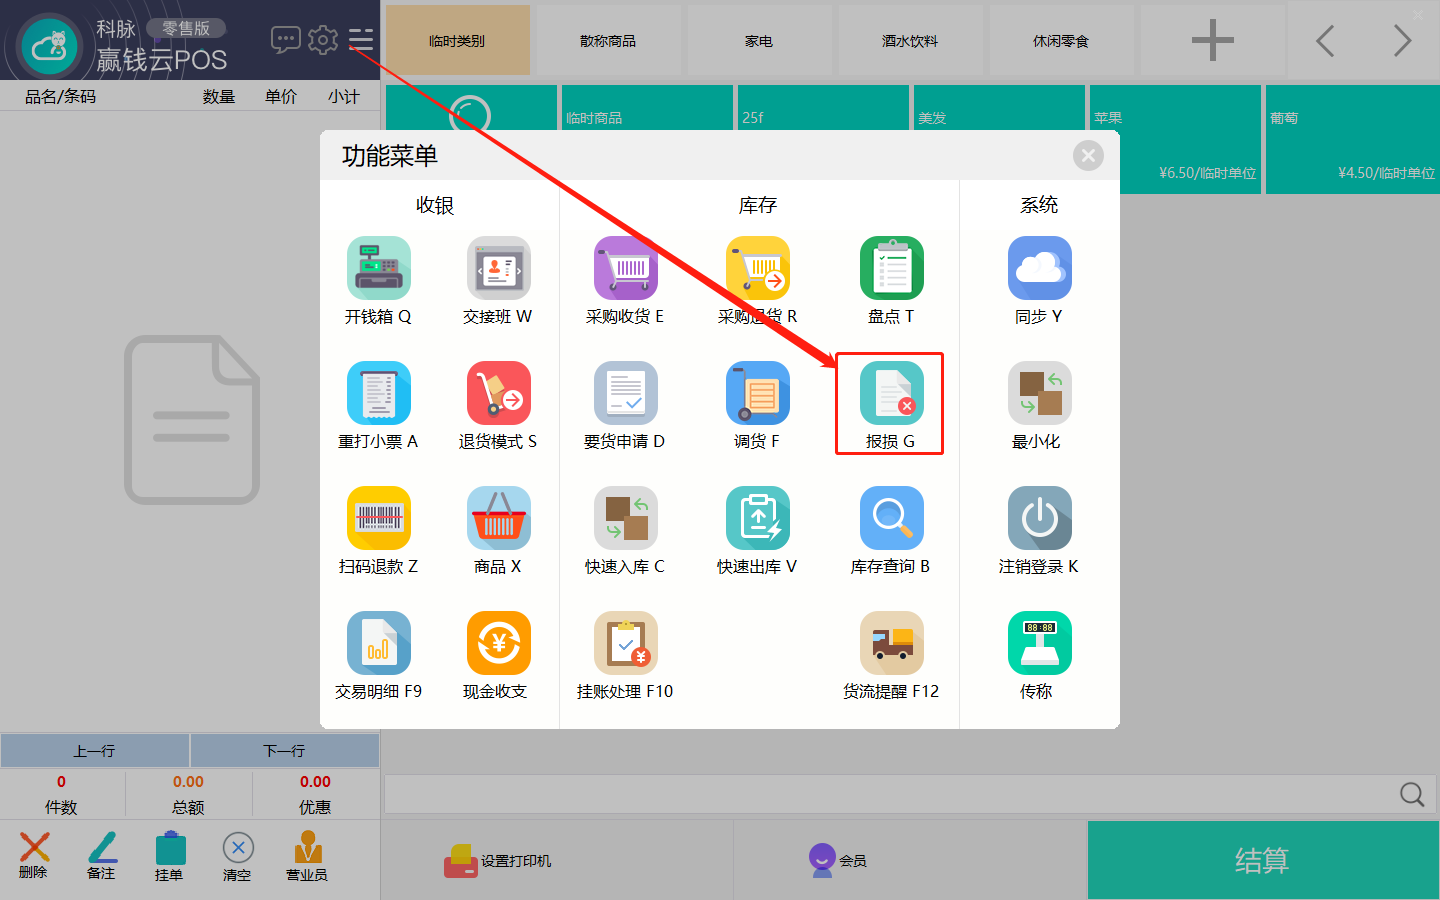The image size is (1440, 900).
Task: Open scale transfer 传称 icon
Action: 1040,643
